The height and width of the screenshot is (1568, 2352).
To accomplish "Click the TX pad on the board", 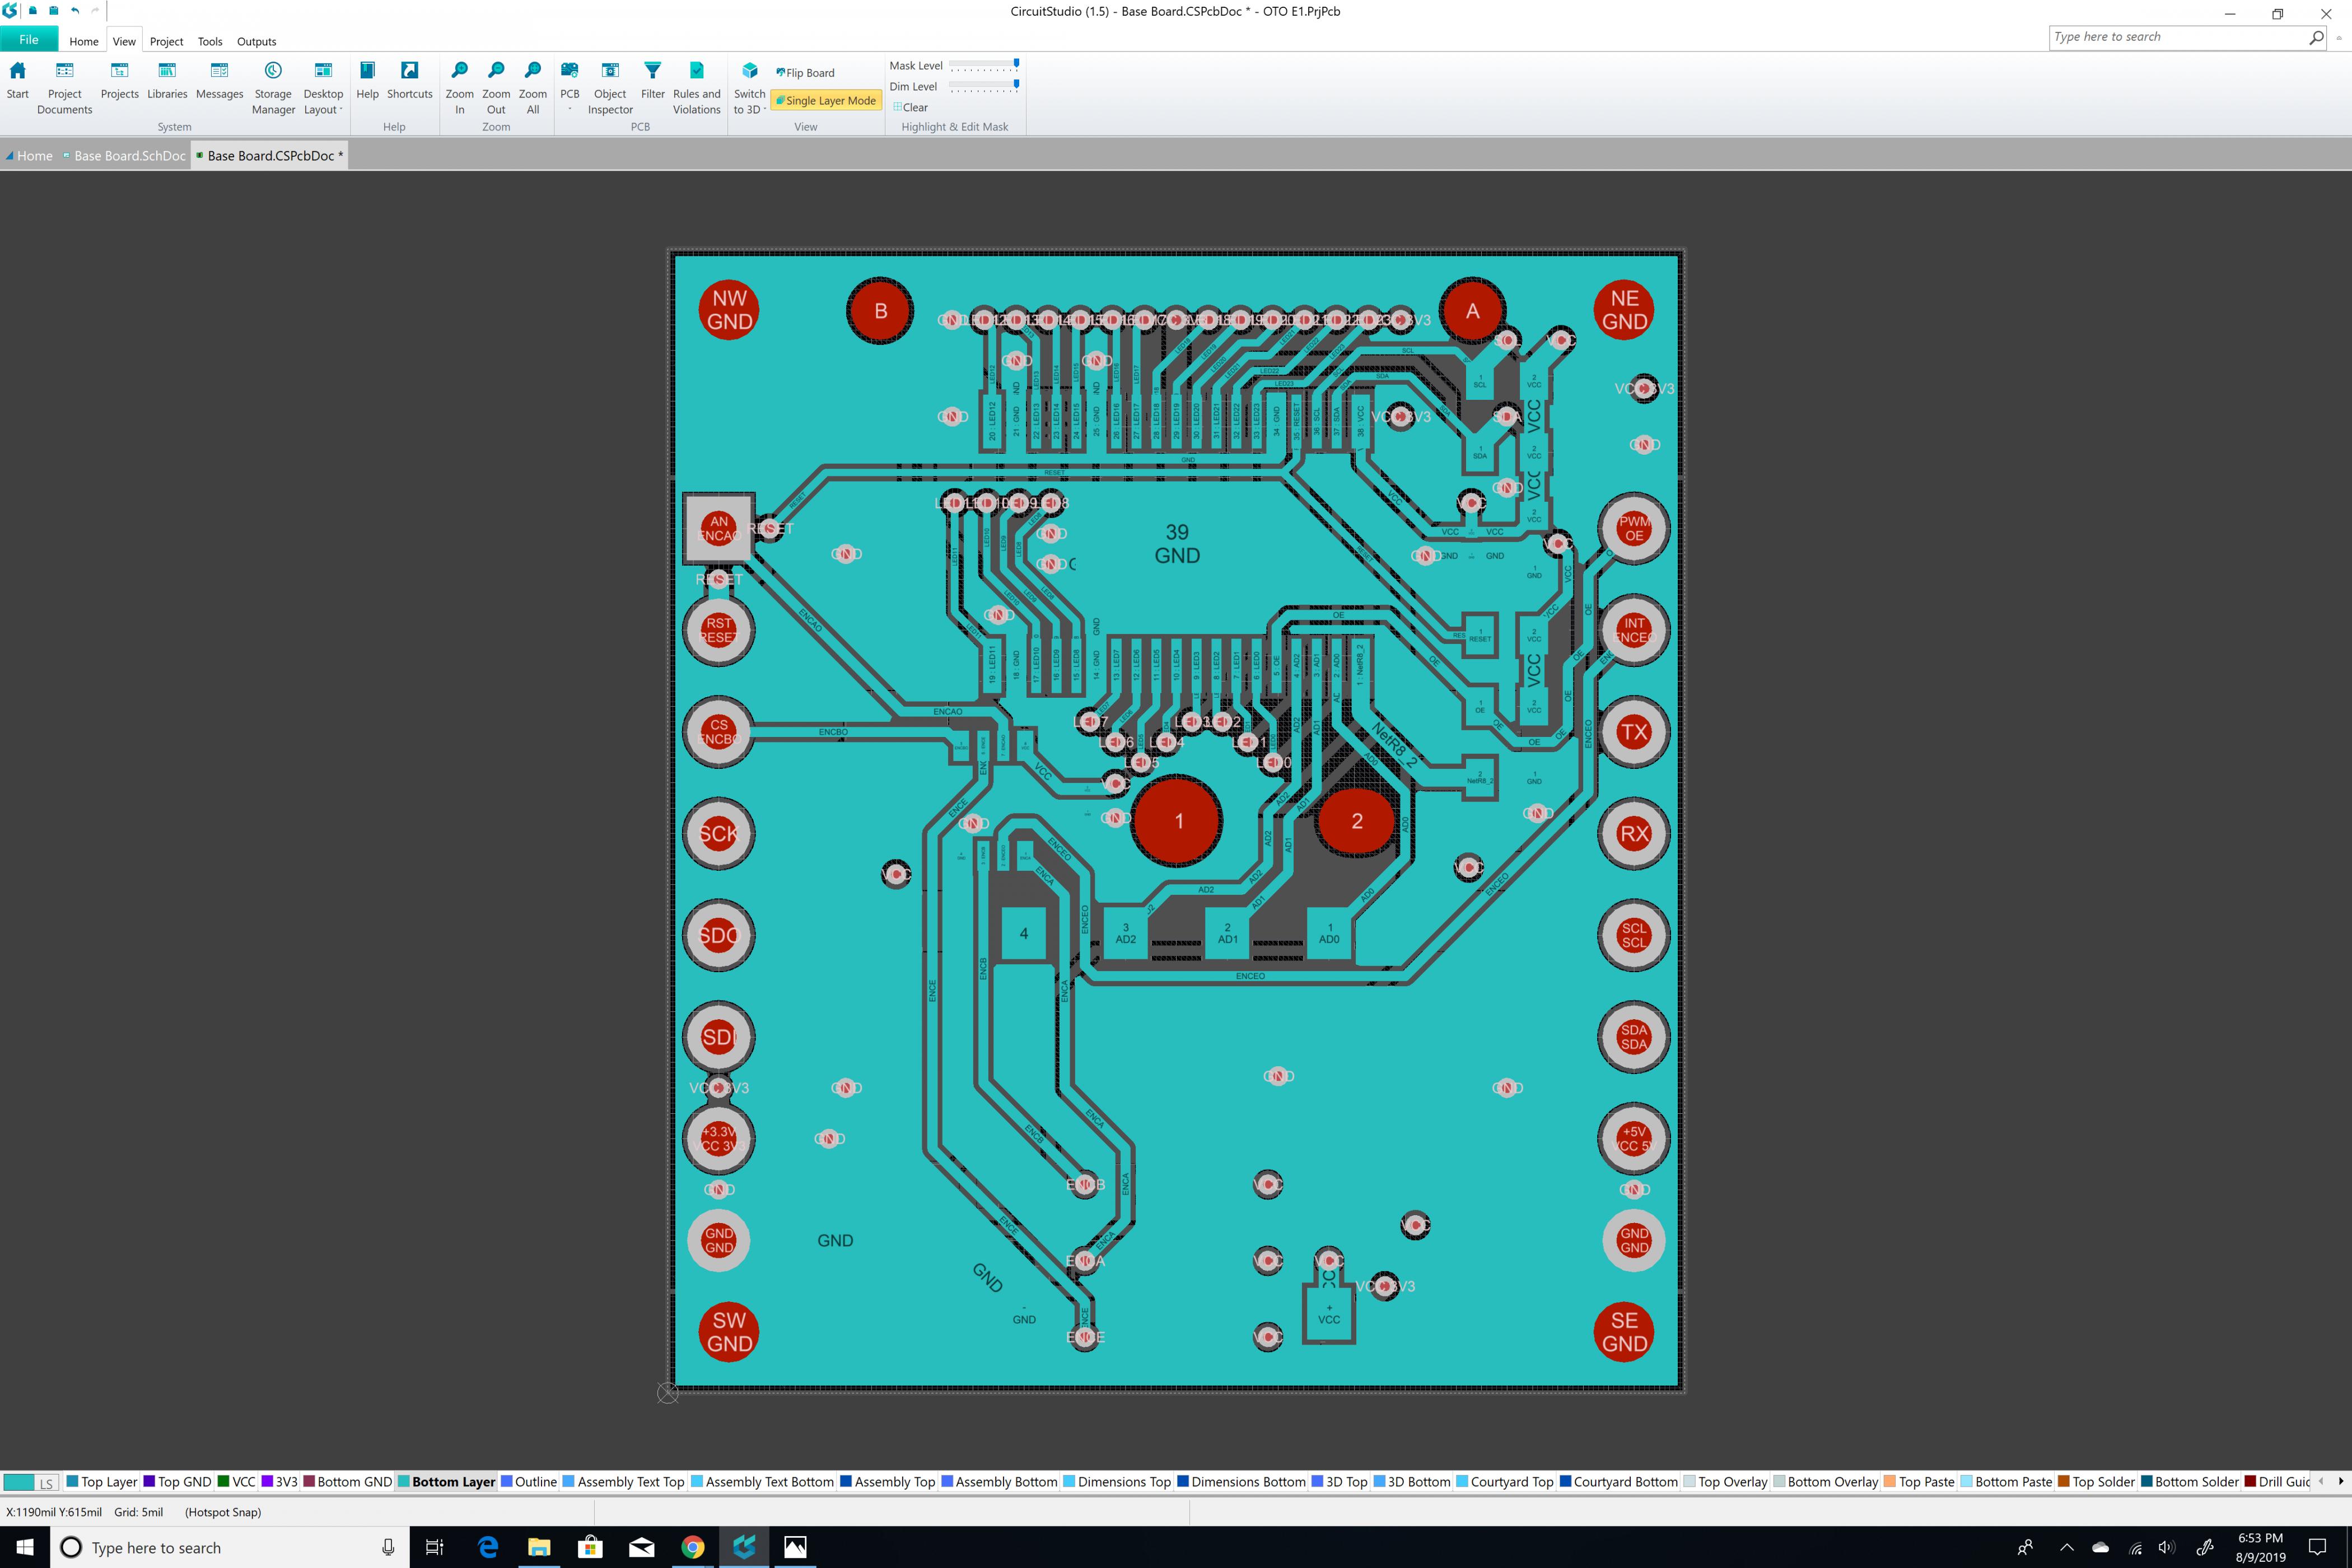I will point(1634,732).
